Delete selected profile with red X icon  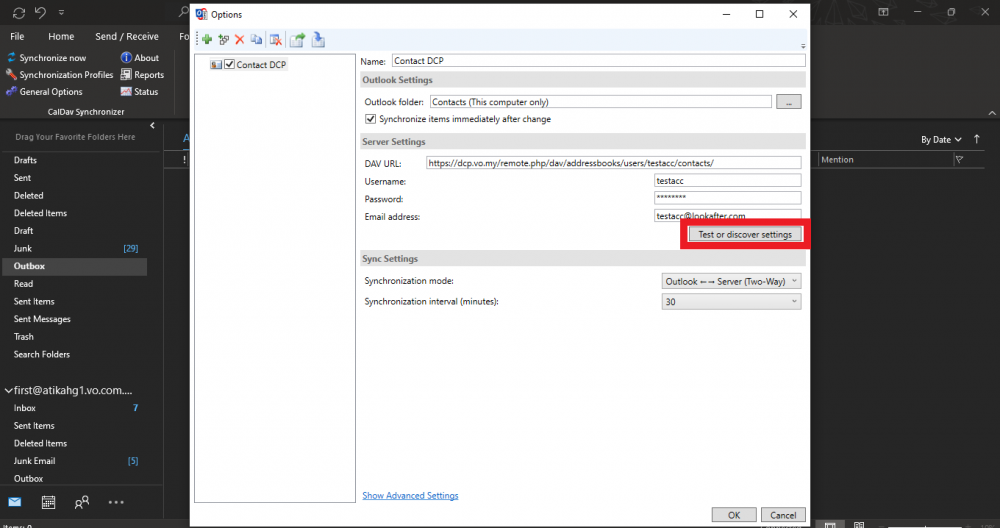click(x=239, y=40)
